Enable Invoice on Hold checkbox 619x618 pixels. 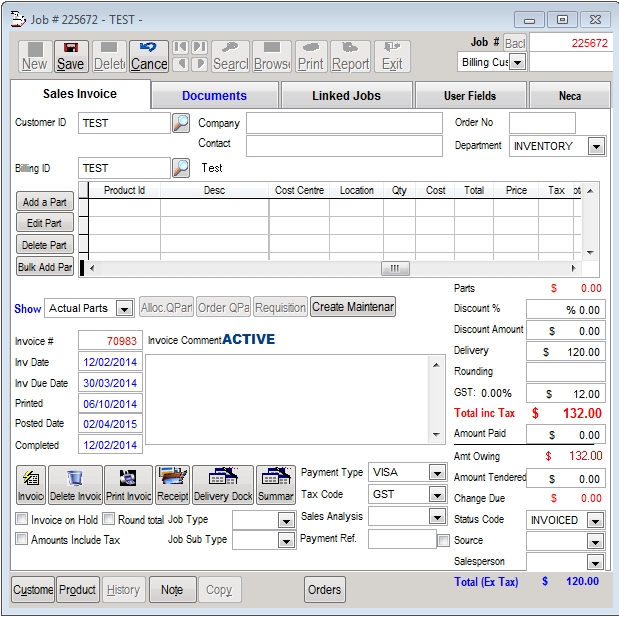(22, 520)
